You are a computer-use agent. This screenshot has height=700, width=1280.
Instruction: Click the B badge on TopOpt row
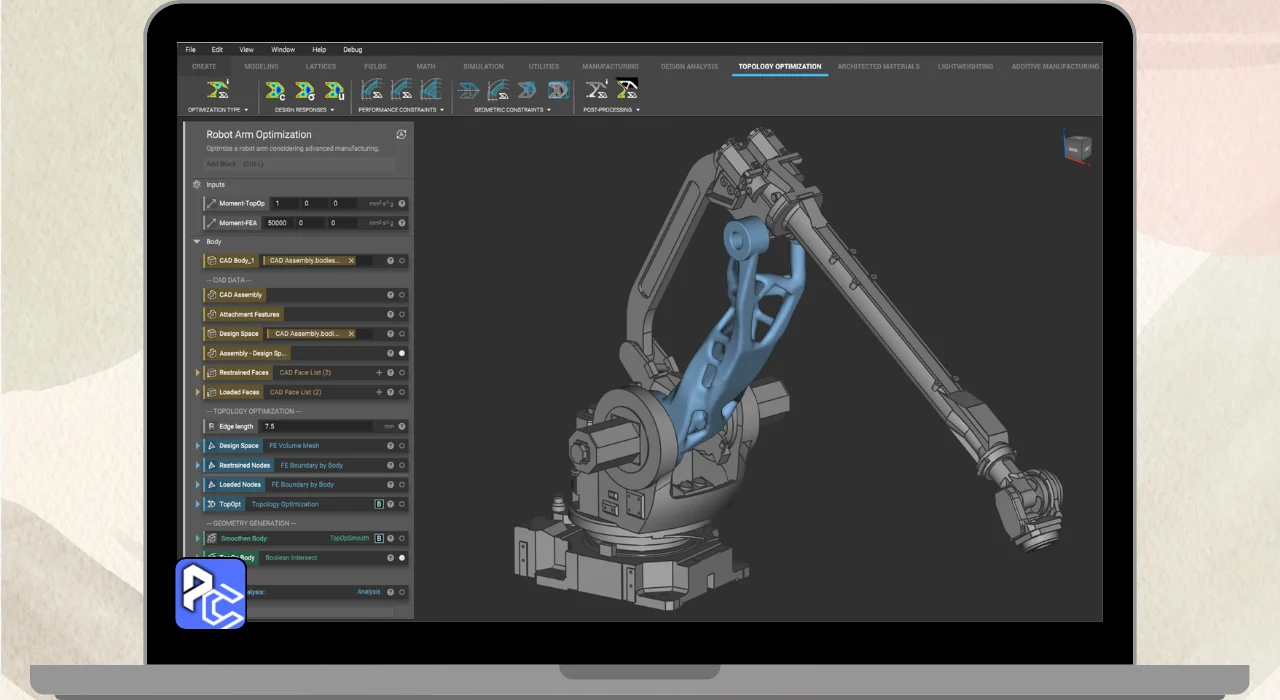(x=379, y=504)
